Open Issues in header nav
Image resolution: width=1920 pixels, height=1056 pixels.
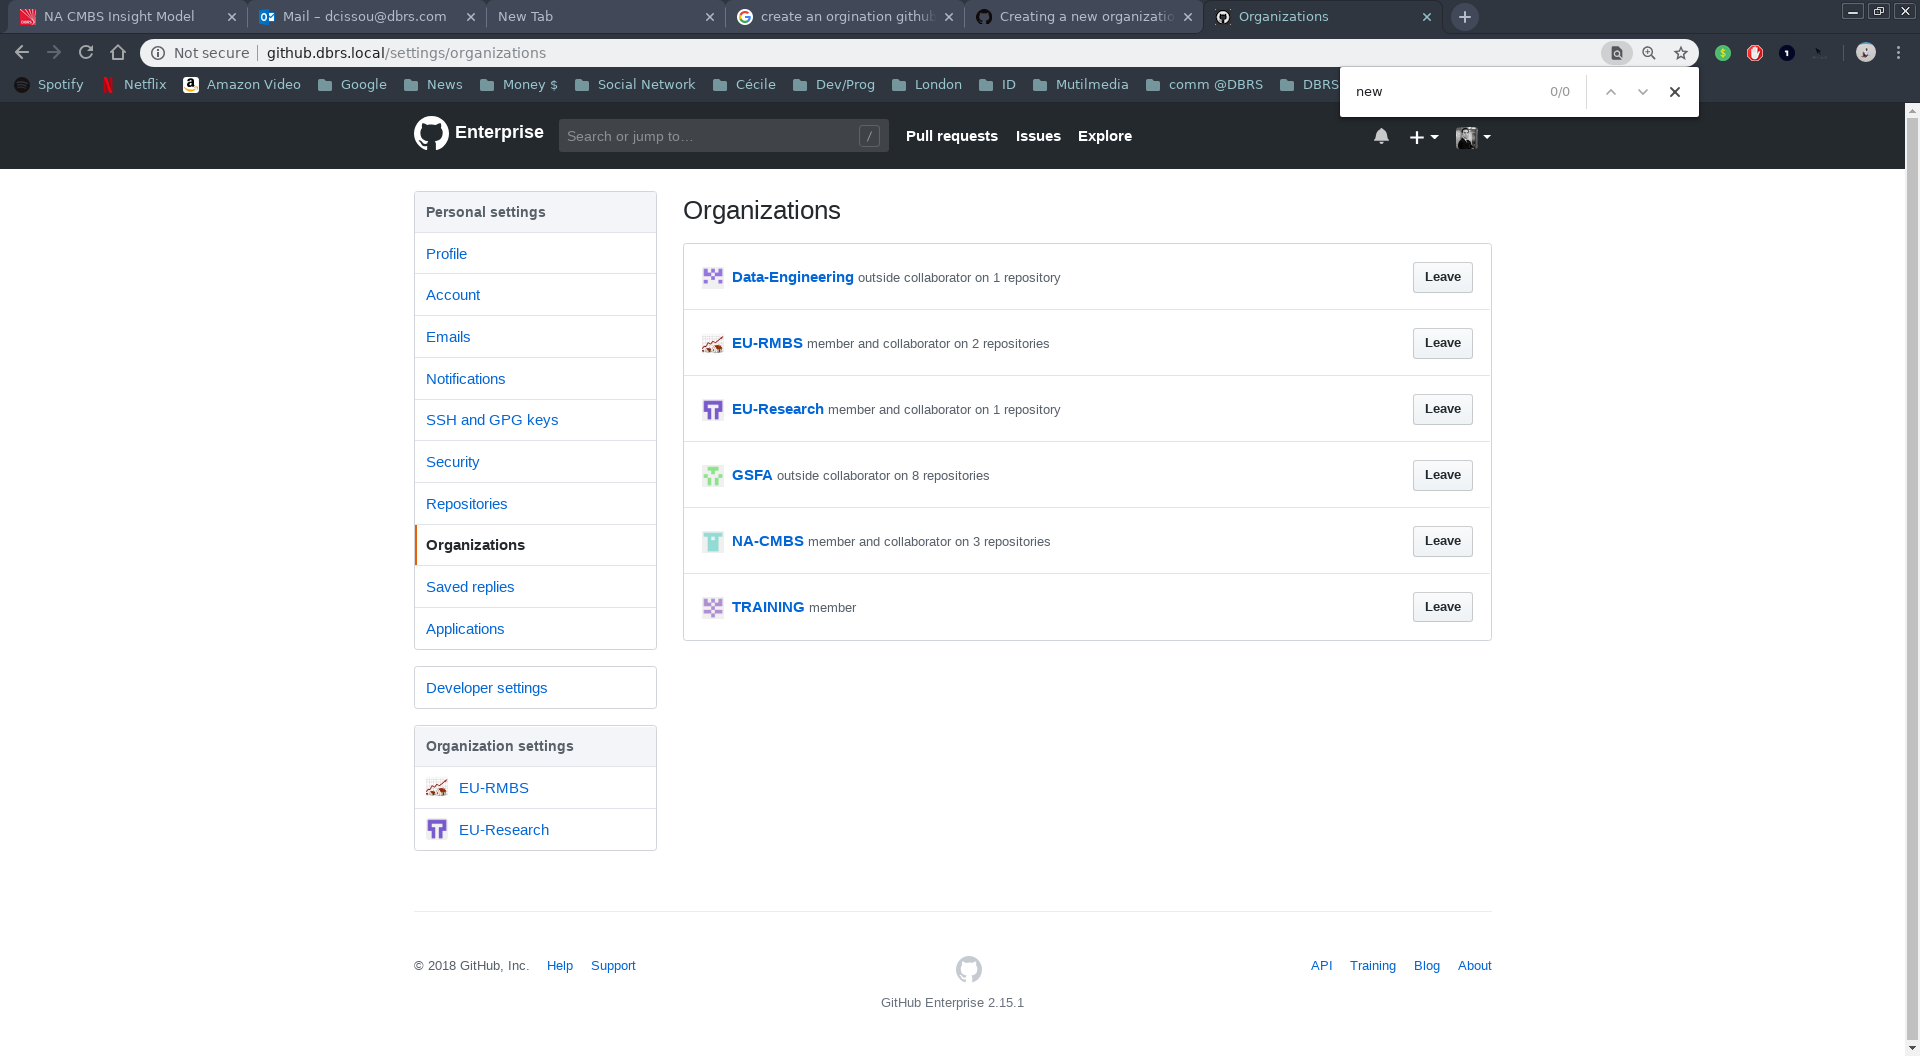point(1038,136)
